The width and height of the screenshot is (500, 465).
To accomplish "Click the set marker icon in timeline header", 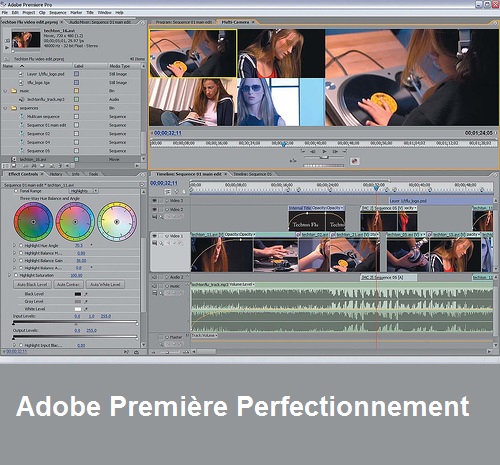I will coord(176,192).
